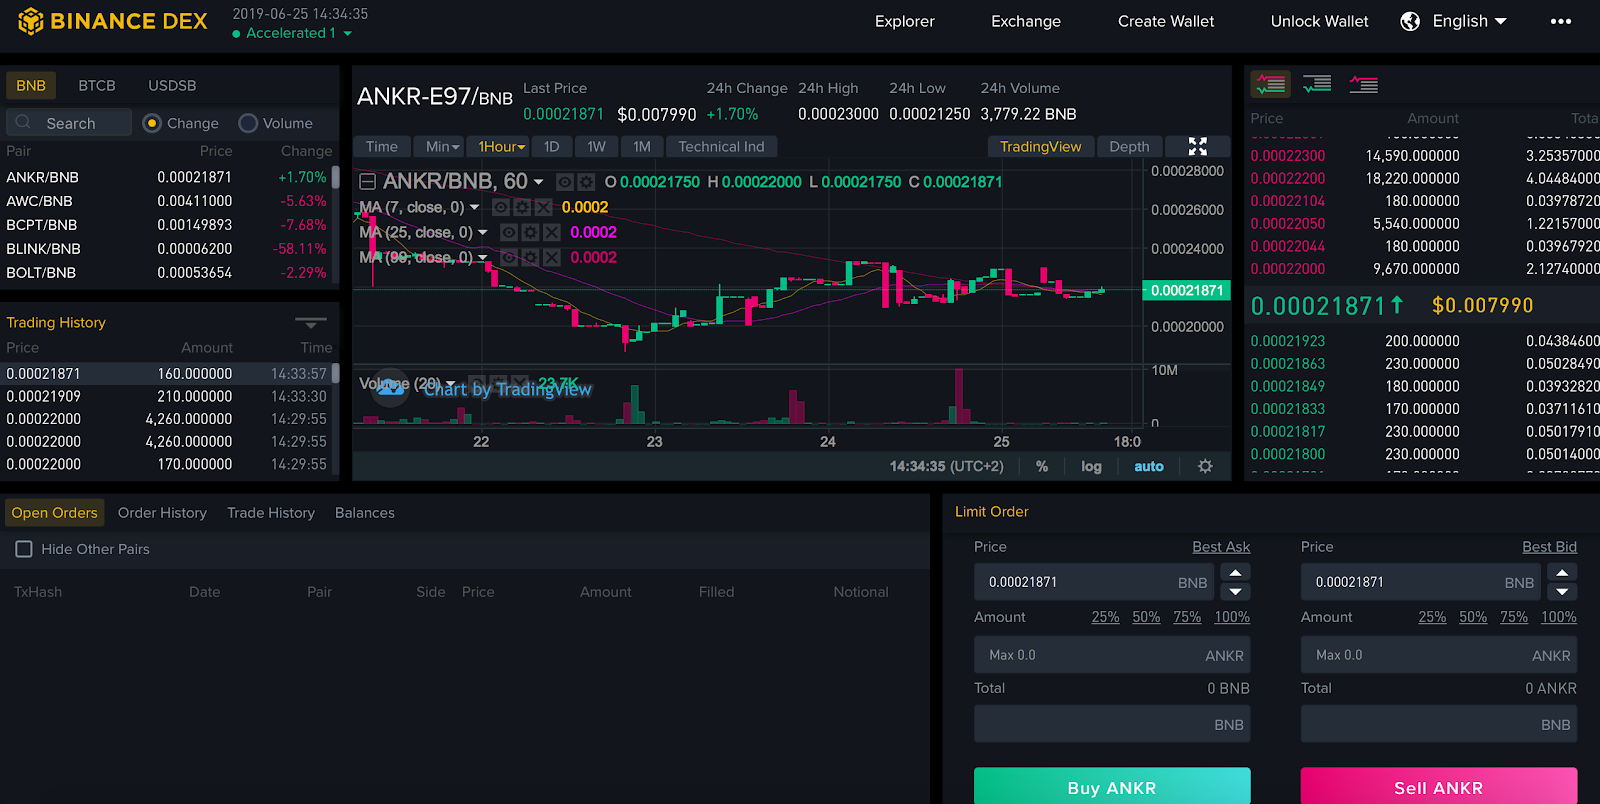
Task: Remove the MA 99 indicator
Action: (551, 257)
